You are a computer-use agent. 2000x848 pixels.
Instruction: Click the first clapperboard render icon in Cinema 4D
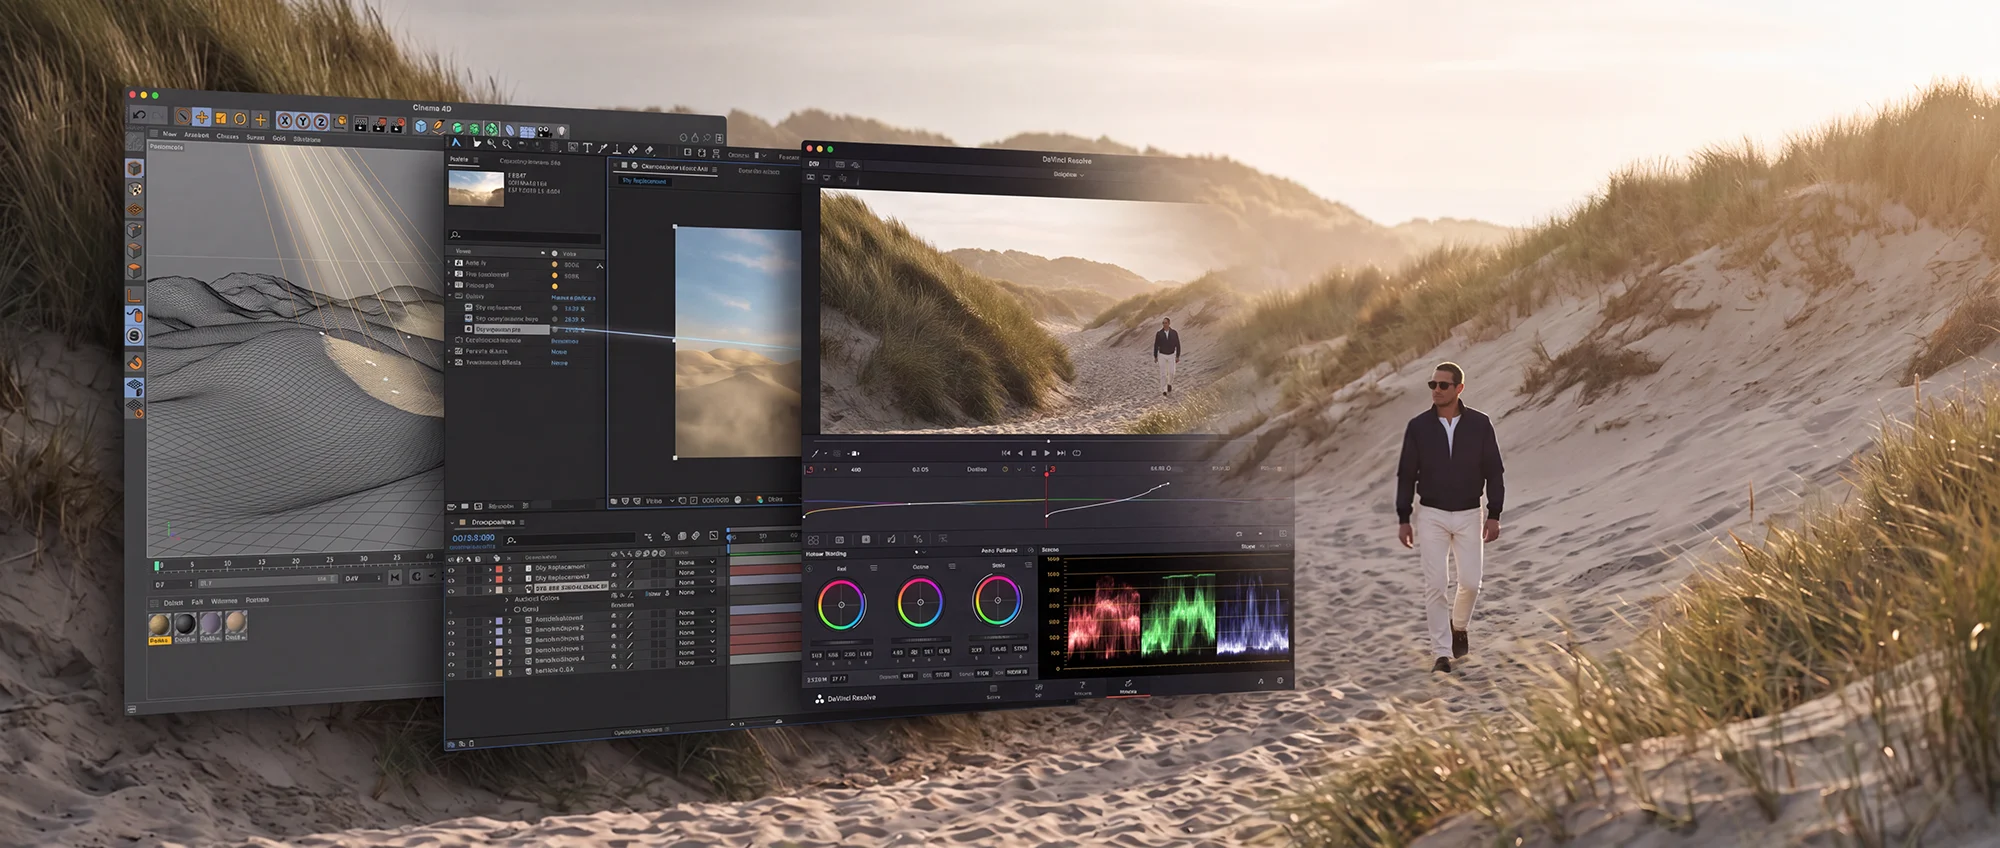[361, 125]
